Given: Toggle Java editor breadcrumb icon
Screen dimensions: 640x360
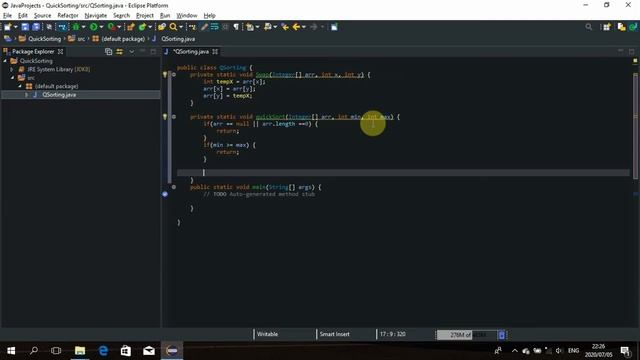Looking at the screenshot, I should coord(192,27).
